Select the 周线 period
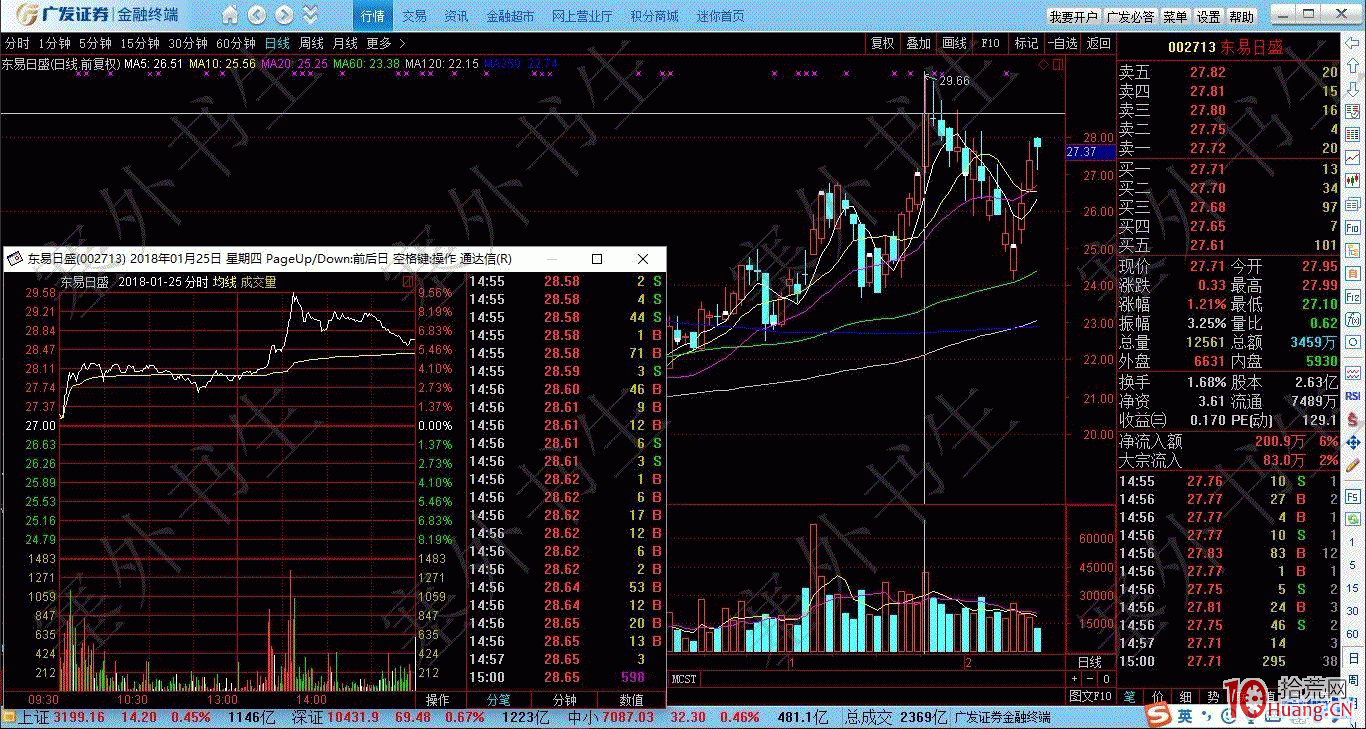Image resolution: width=1366 pixels, height=729 pixels. (x=311, y=43)
